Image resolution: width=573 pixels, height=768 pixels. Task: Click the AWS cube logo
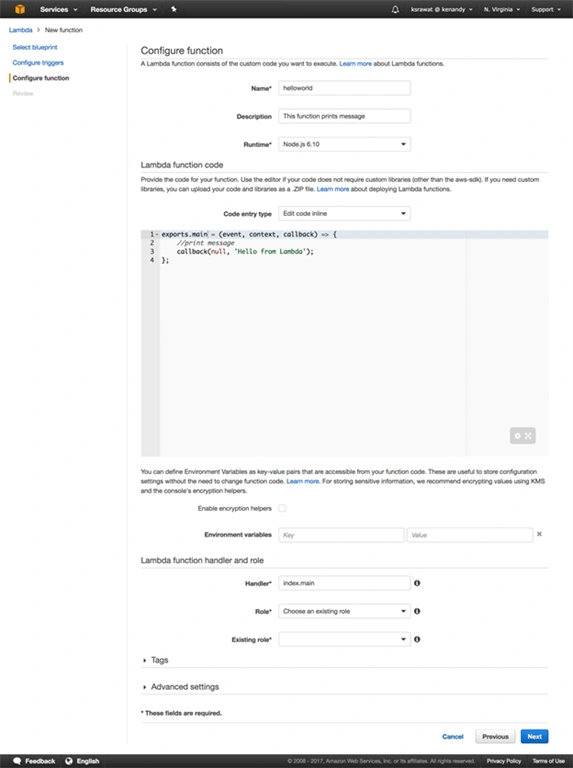click(20, 9)
